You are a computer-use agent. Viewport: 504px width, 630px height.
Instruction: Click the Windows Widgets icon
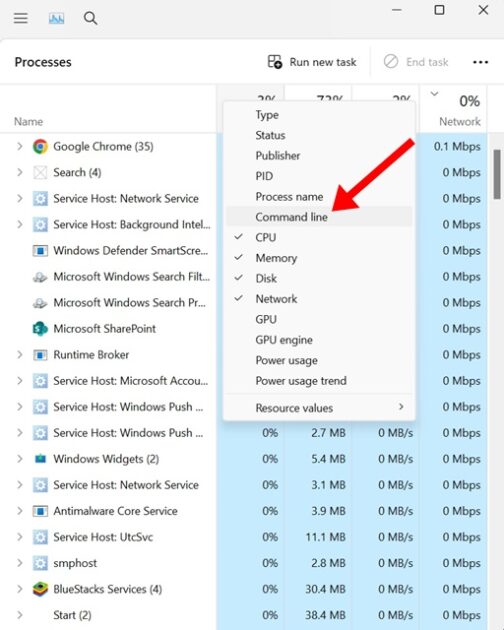click(40, 459)
